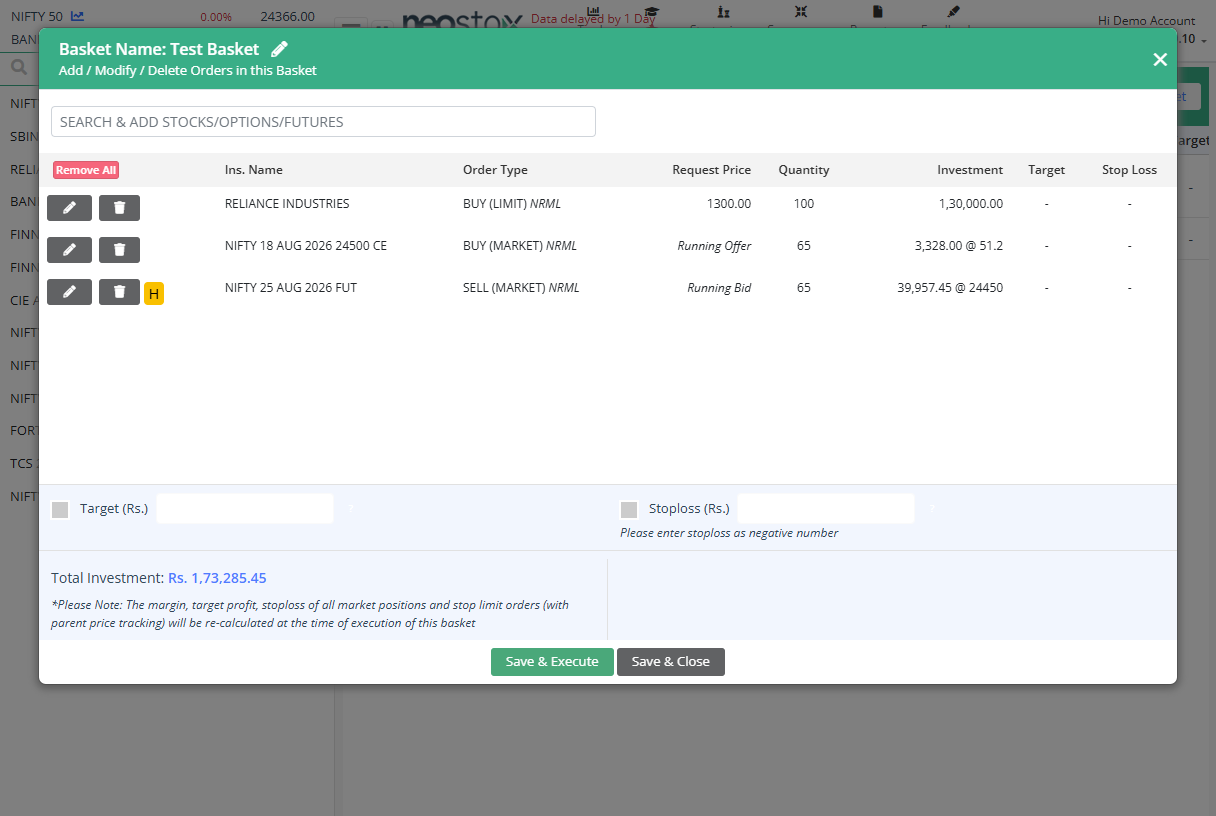Click Save & Close button

coord(671,662)
